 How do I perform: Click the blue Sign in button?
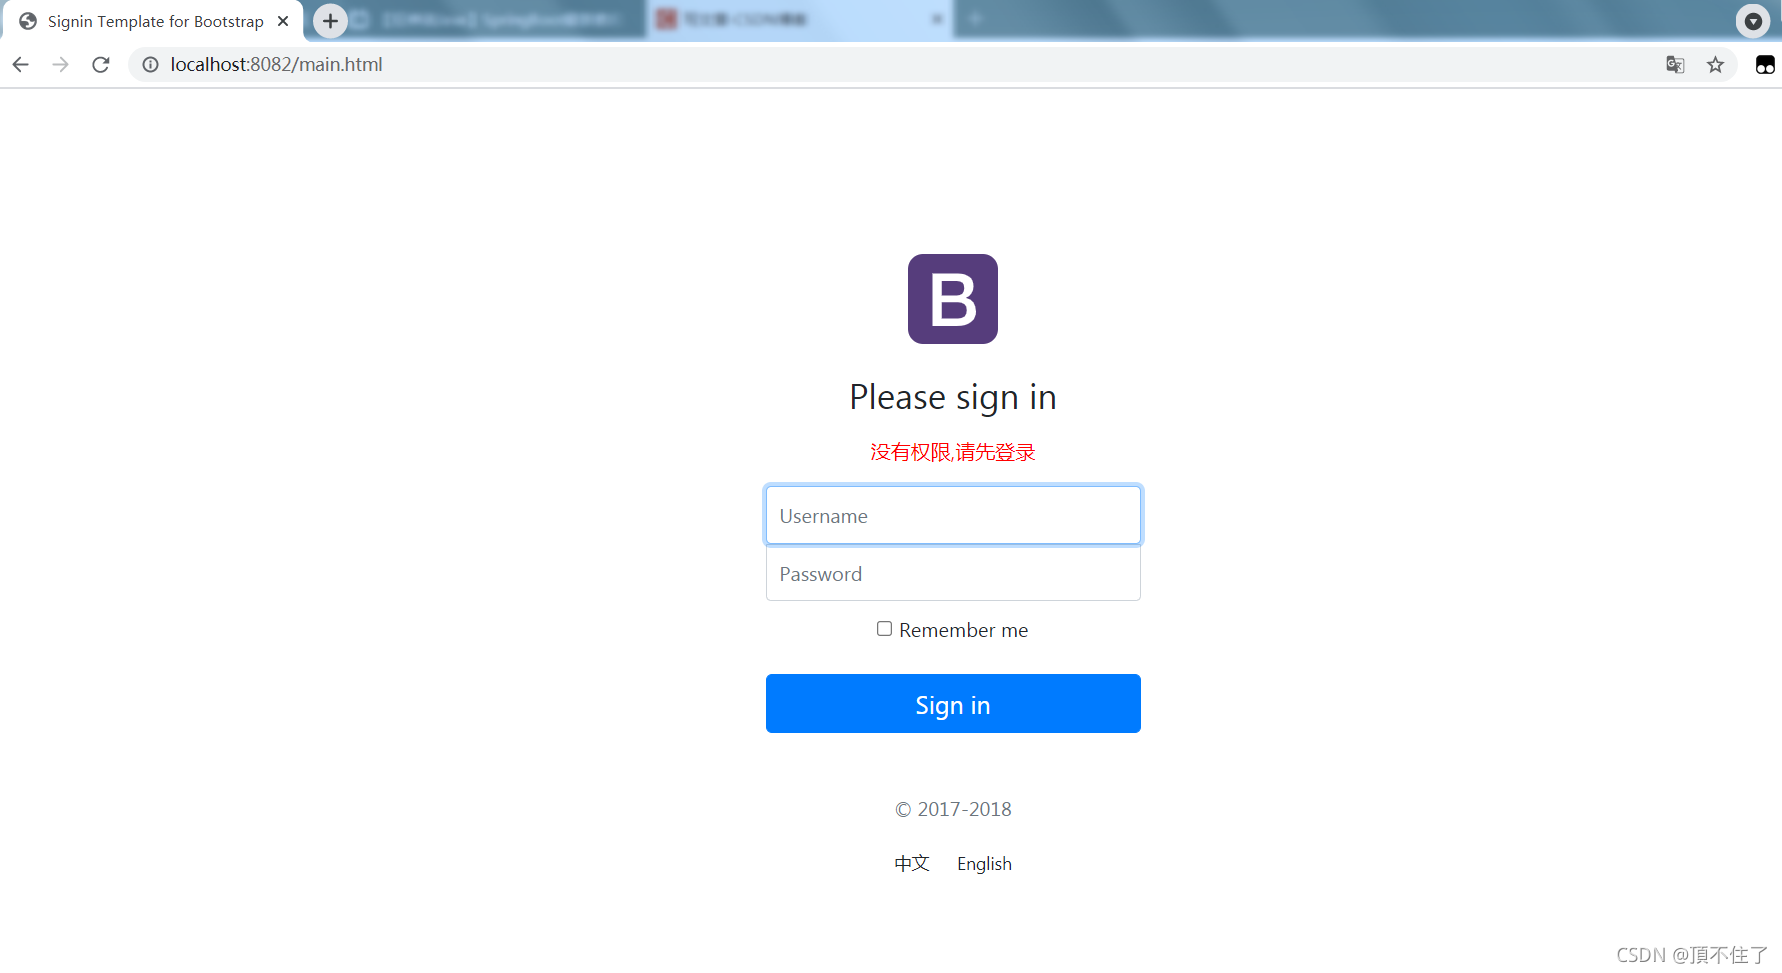click(953, 704)
